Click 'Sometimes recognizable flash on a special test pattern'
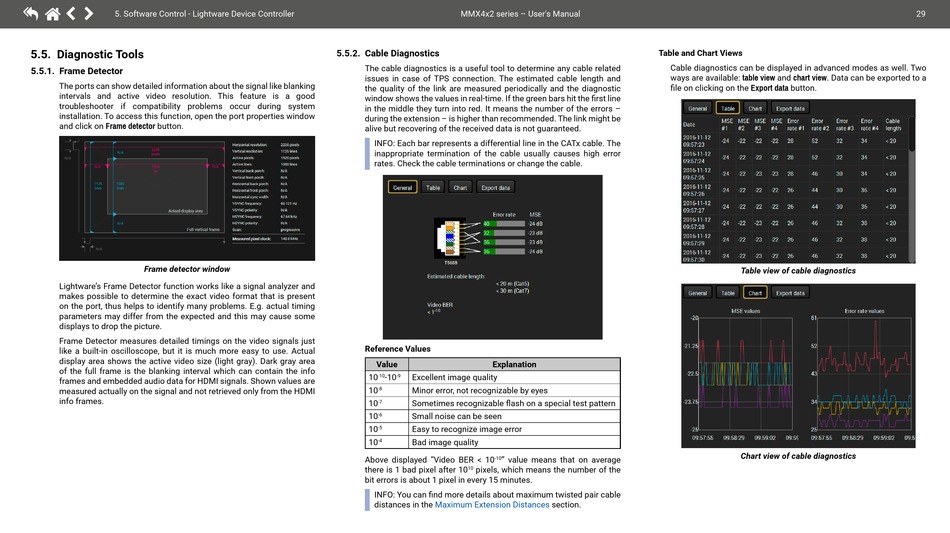This screenshot has height=533, width=950. [x=513, y=403]
